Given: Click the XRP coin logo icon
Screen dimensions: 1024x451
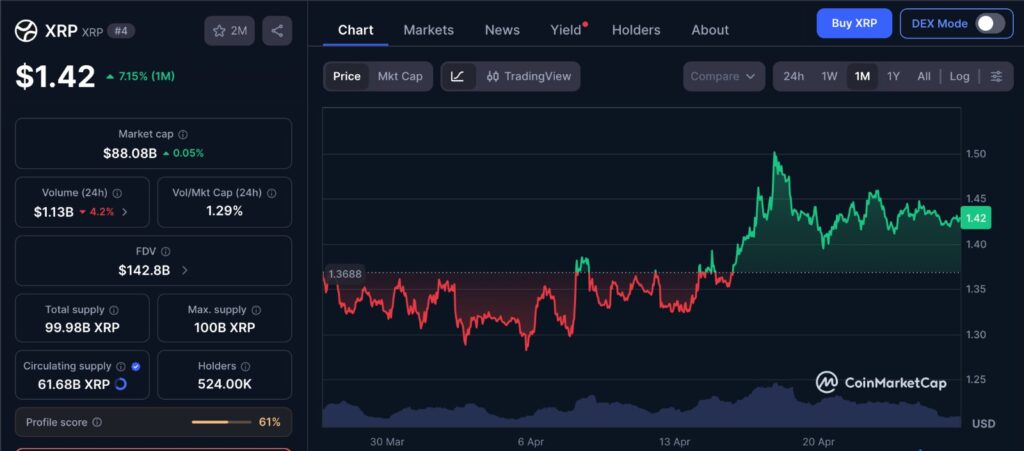Looking at the screenshot, I should [26, 31].
